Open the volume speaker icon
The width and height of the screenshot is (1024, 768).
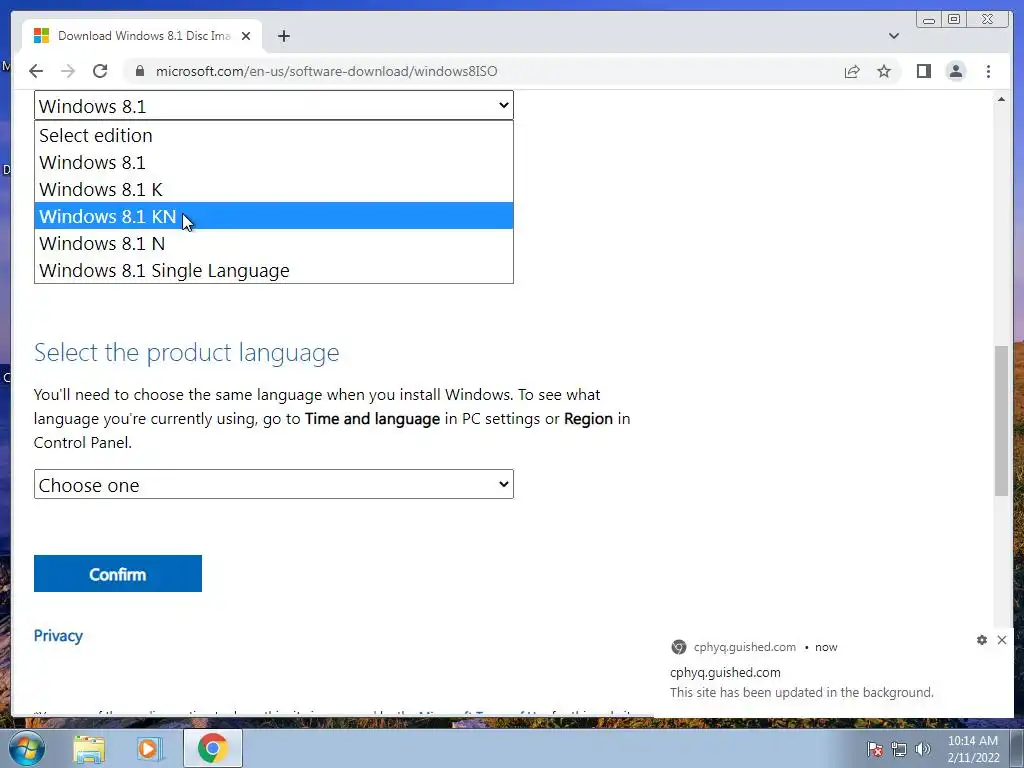[x=923, y=749]
